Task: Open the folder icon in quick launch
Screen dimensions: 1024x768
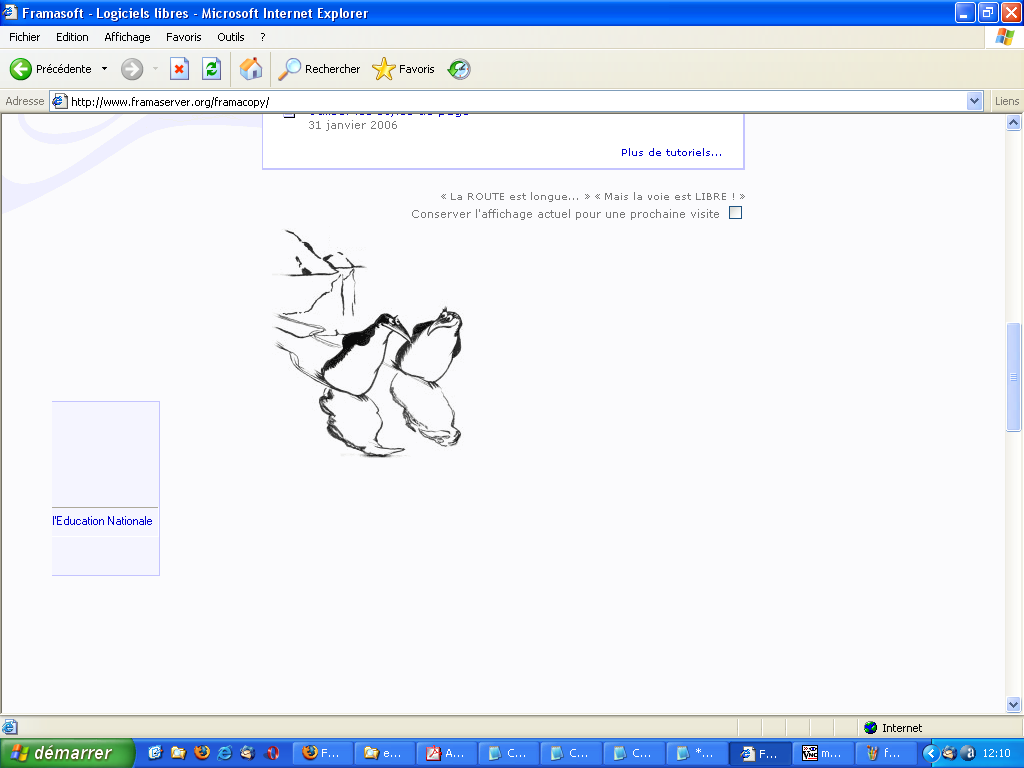Action: [x=178, y=752]
